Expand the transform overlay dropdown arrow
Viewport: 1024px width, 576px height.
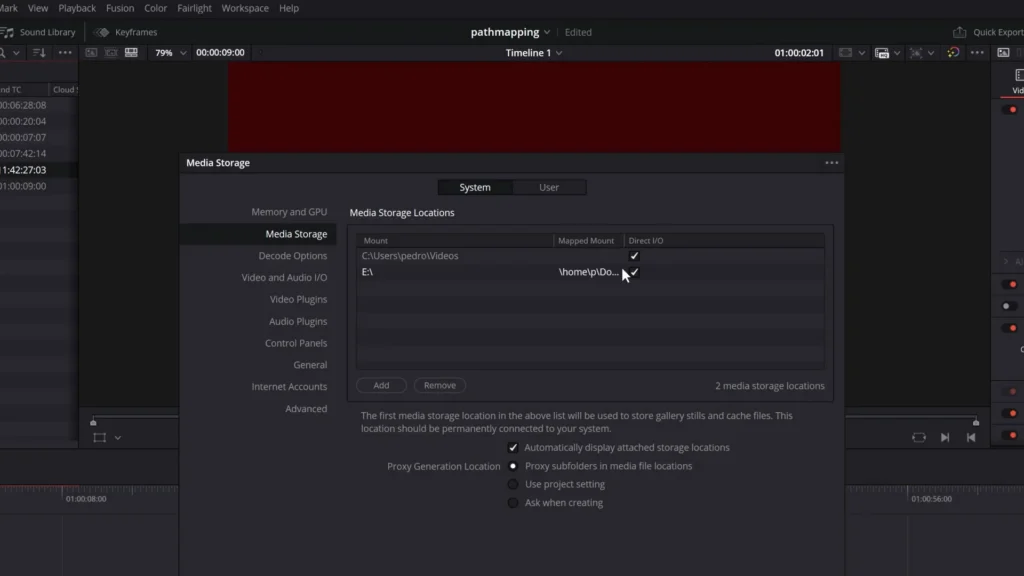pos(931,53)
